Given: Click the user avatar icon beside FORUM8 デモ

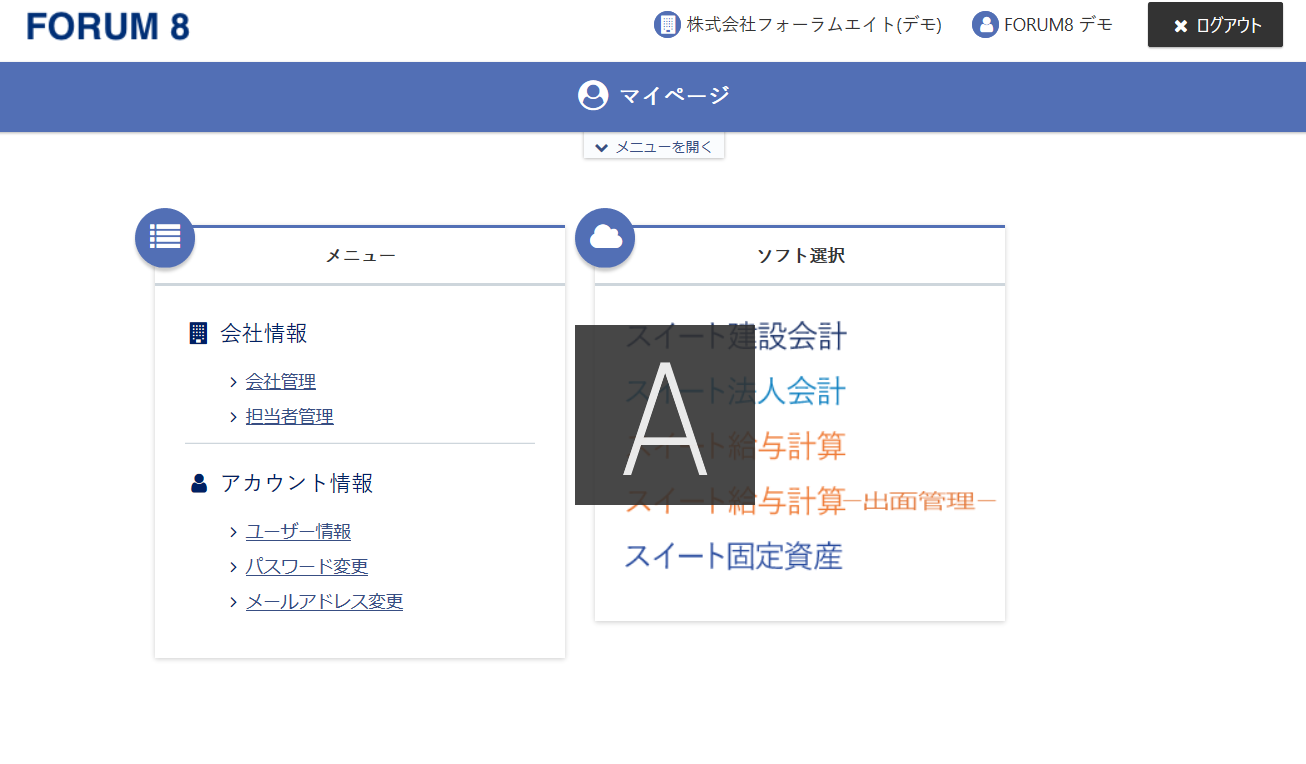Looking at the screenshot, I should coord(985,25).
